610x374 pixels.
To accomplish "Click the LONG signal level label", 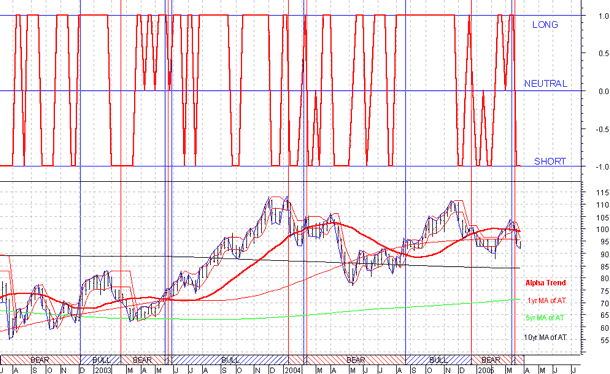I will [x=545, y=25].
